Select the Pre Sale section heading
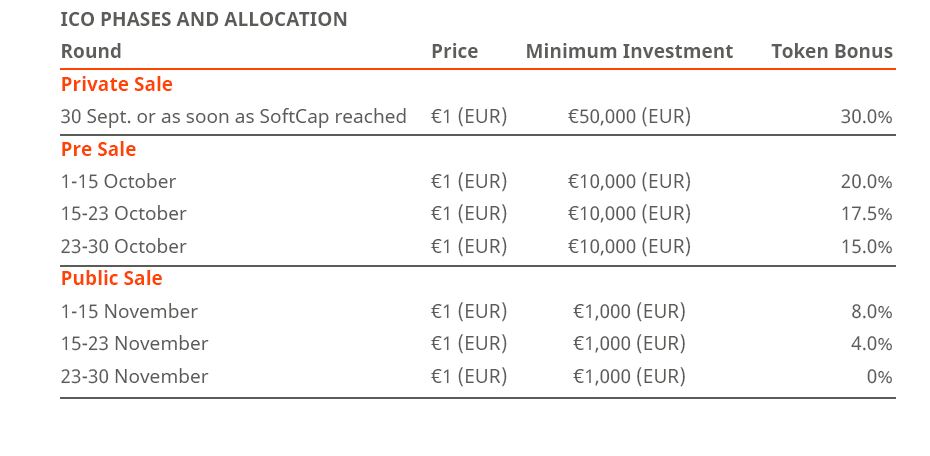Image resolution: width=930 pixels, height=456 pixels. pos(98,149)
